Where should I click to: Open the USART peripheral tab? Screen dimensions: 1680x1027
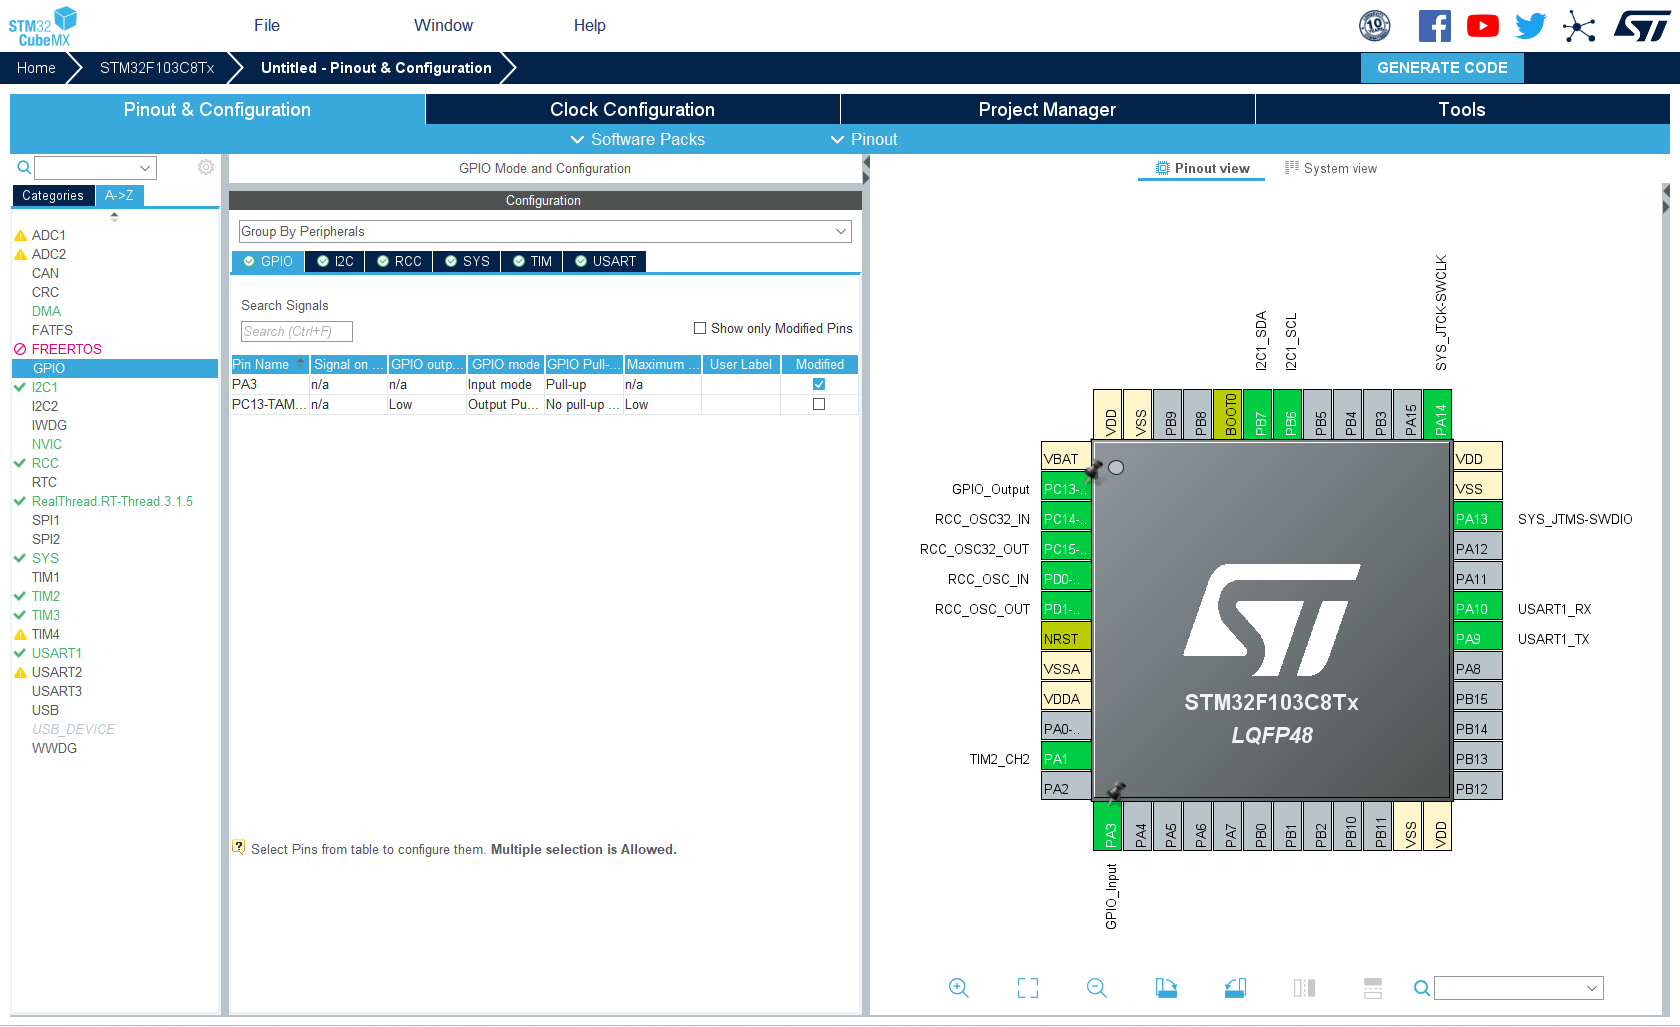point(605,261)
